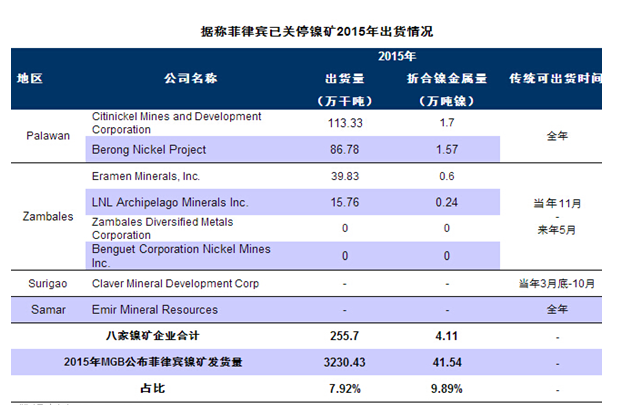Select the Berong Nickel Project row

pos(149,149)
